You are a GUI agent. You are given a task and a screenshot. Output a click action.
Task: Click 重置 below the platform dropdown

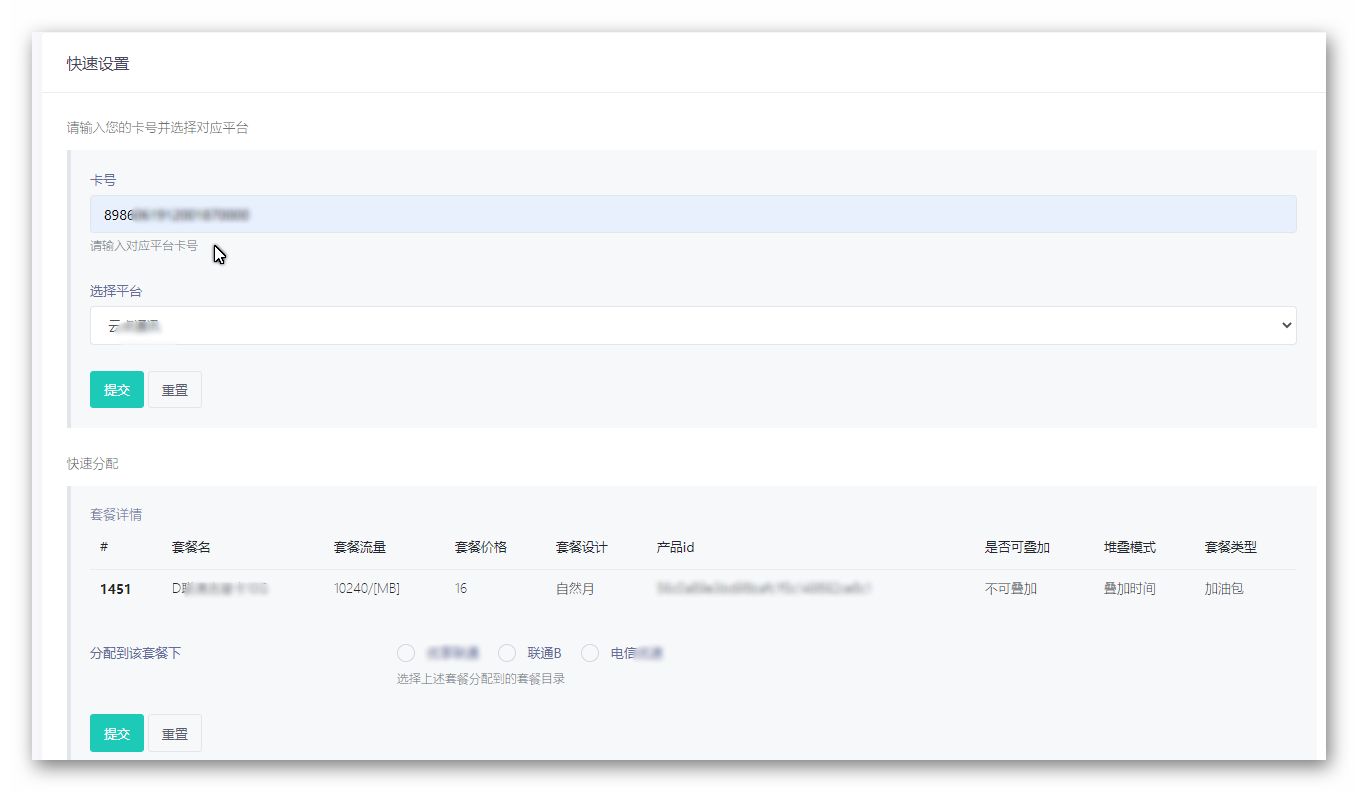[x=175, y=390]
